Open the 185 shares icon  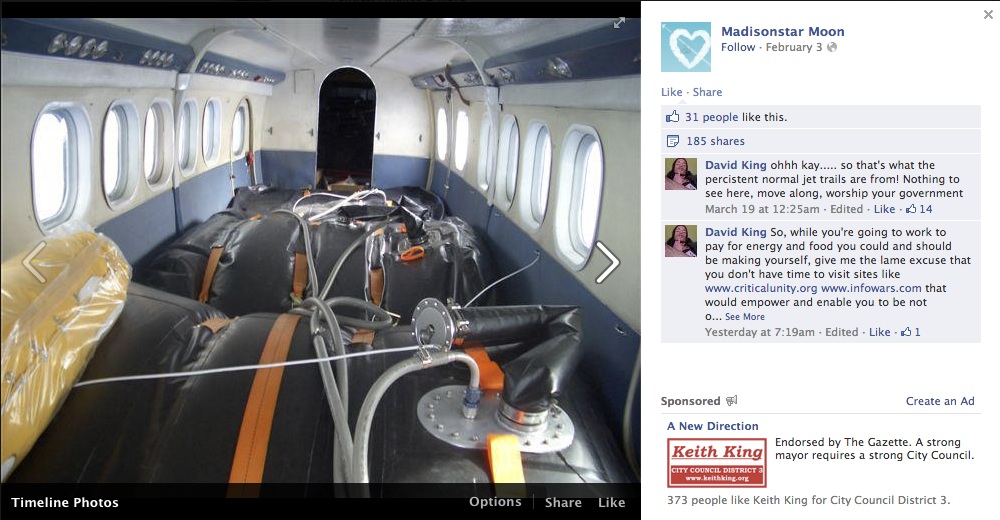[x=672, y=141]
